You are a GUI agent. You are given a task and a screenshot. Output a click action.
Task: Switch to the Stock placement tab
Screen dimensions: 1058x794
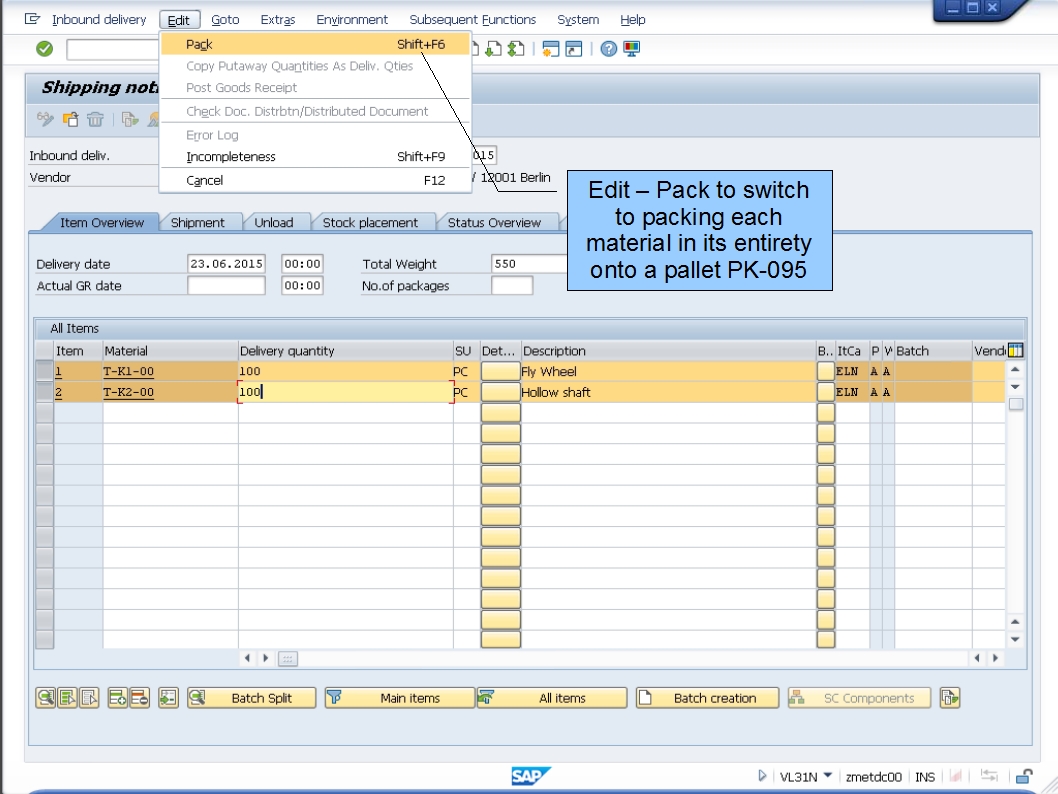[373, 222]
